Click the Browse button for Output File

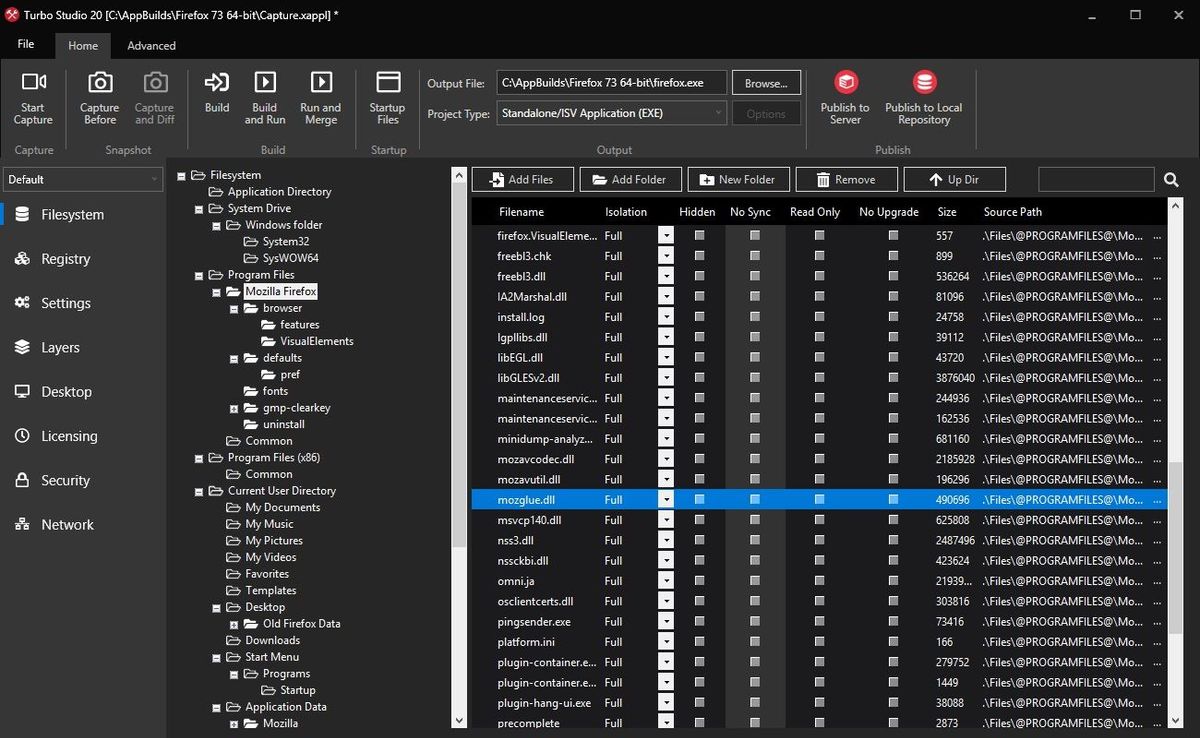pyautogui.click(x=766, y=82)
